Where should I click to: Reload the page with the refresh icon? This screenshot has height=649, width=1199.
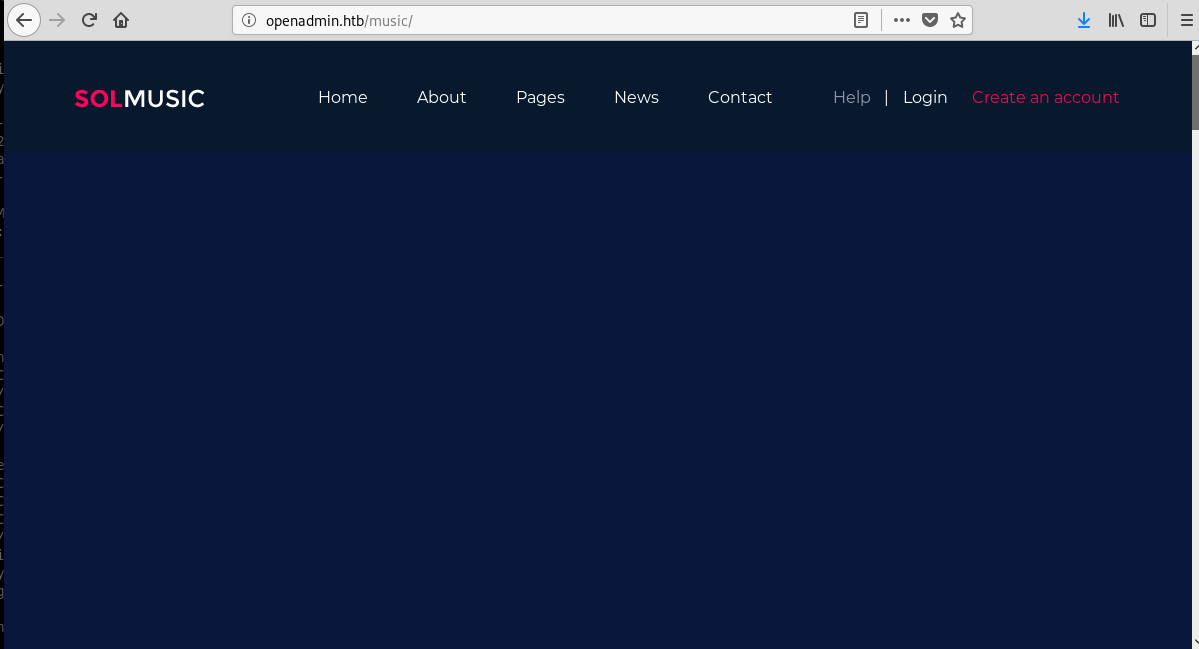tap(89, 20)
